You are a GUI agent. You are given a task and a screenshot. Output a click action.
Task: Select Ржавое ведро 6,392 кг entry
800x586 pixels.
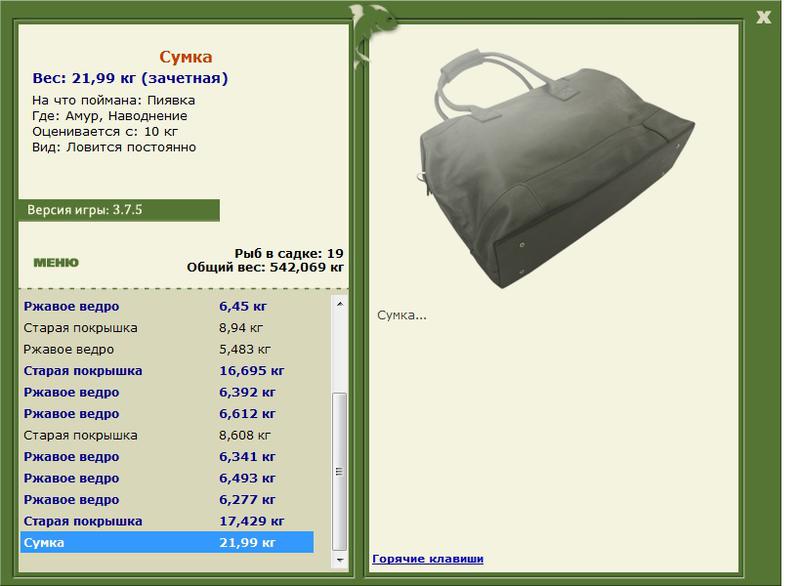[x=167, y=392]
